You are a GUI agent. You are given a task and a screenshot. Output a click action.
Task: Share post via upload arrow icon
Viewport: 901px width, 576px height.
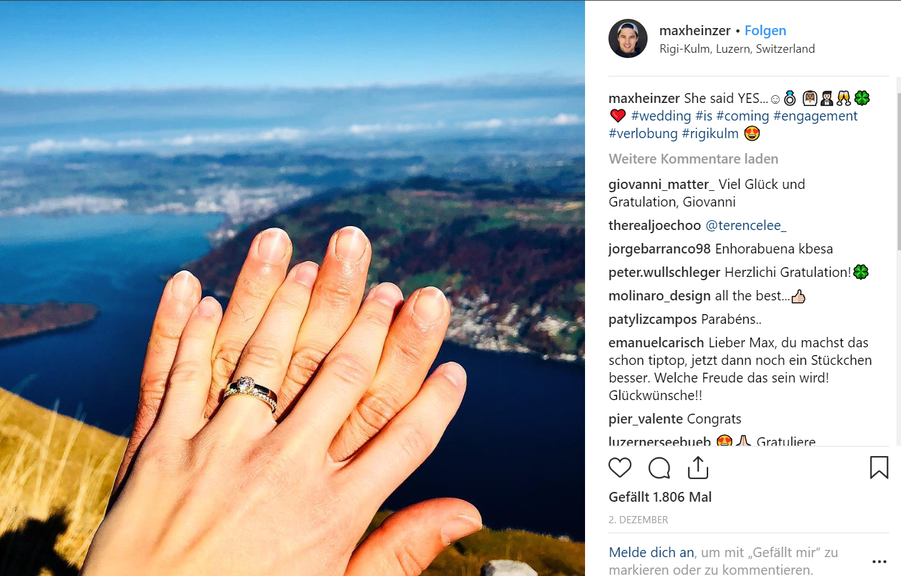698,467
